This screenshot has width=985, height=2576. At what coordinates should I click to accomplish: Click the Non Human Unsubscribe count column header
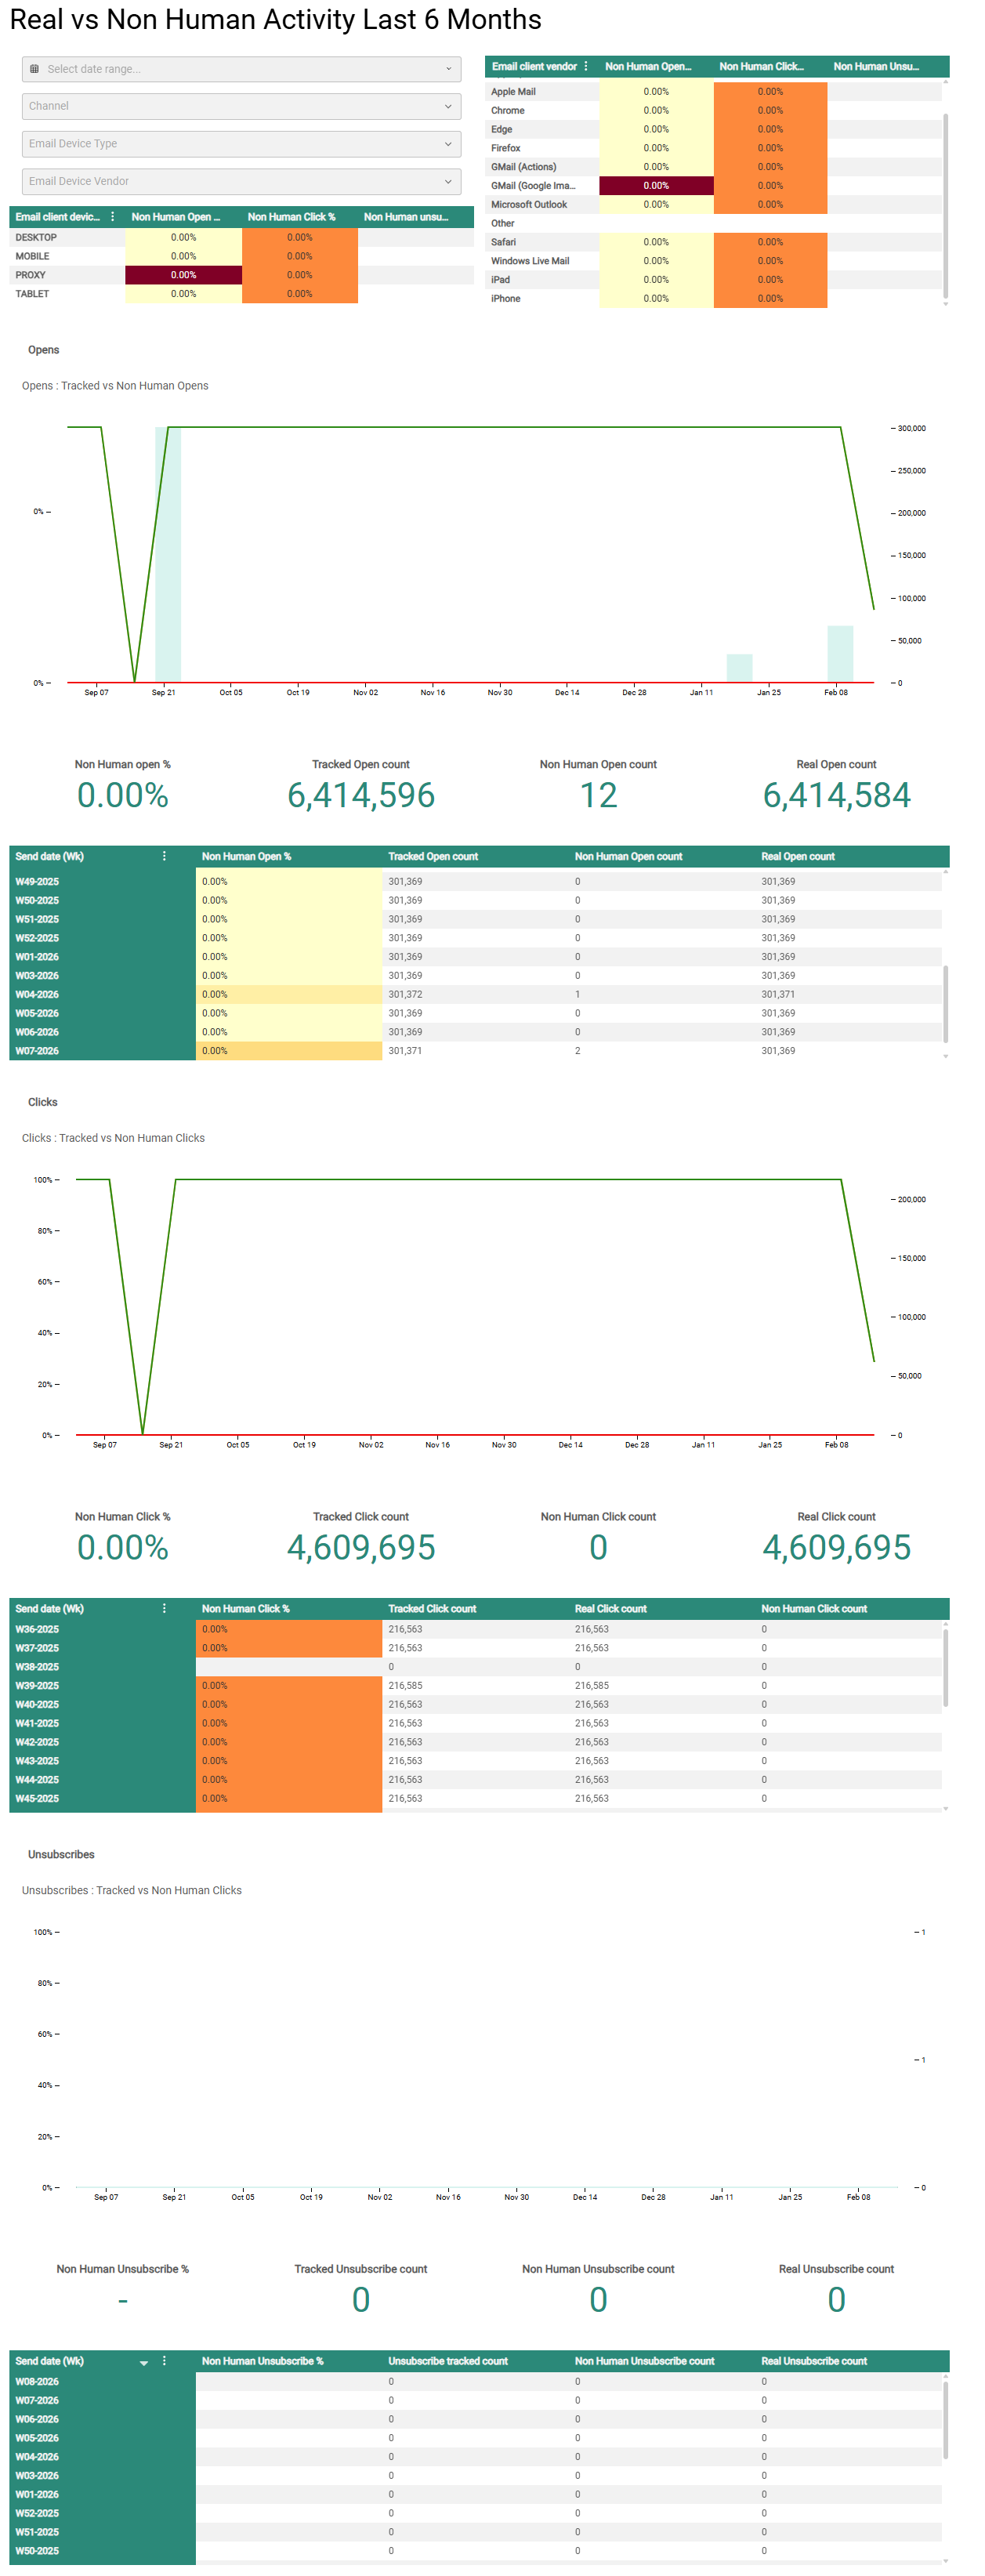644,2360
